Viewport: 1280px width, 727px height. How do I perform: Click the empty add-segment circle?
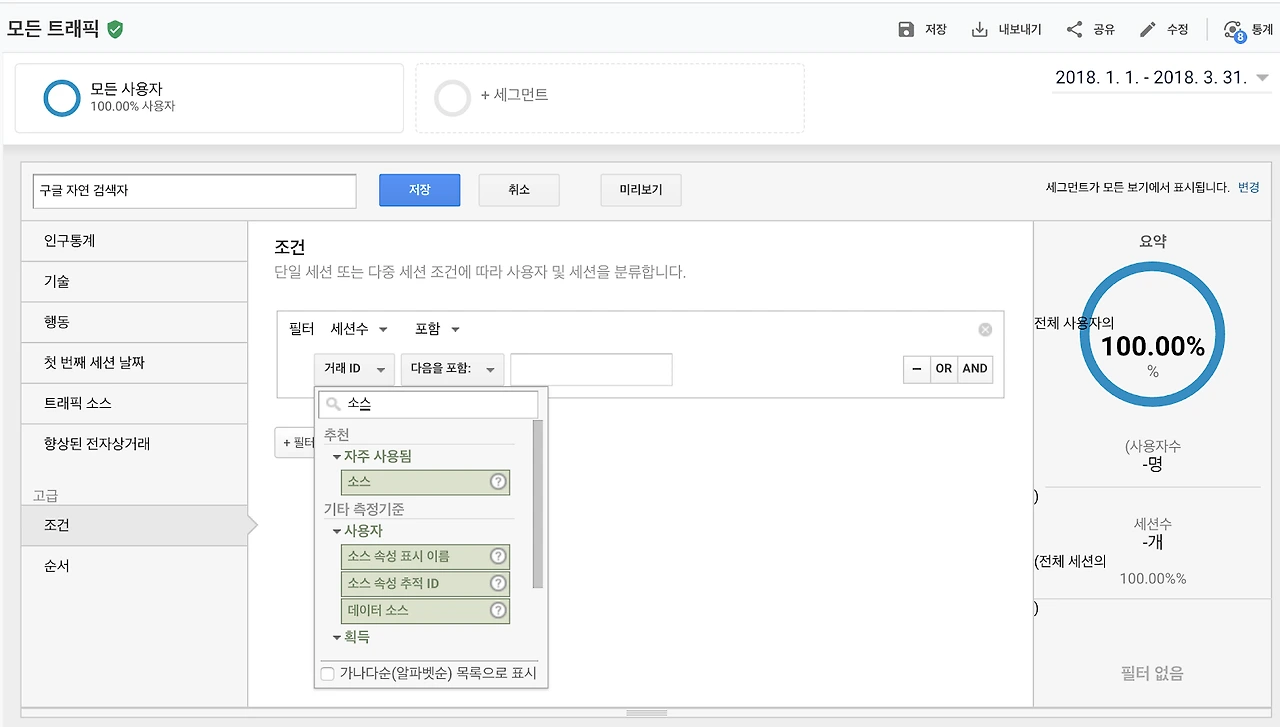click(x=452, y=97)
